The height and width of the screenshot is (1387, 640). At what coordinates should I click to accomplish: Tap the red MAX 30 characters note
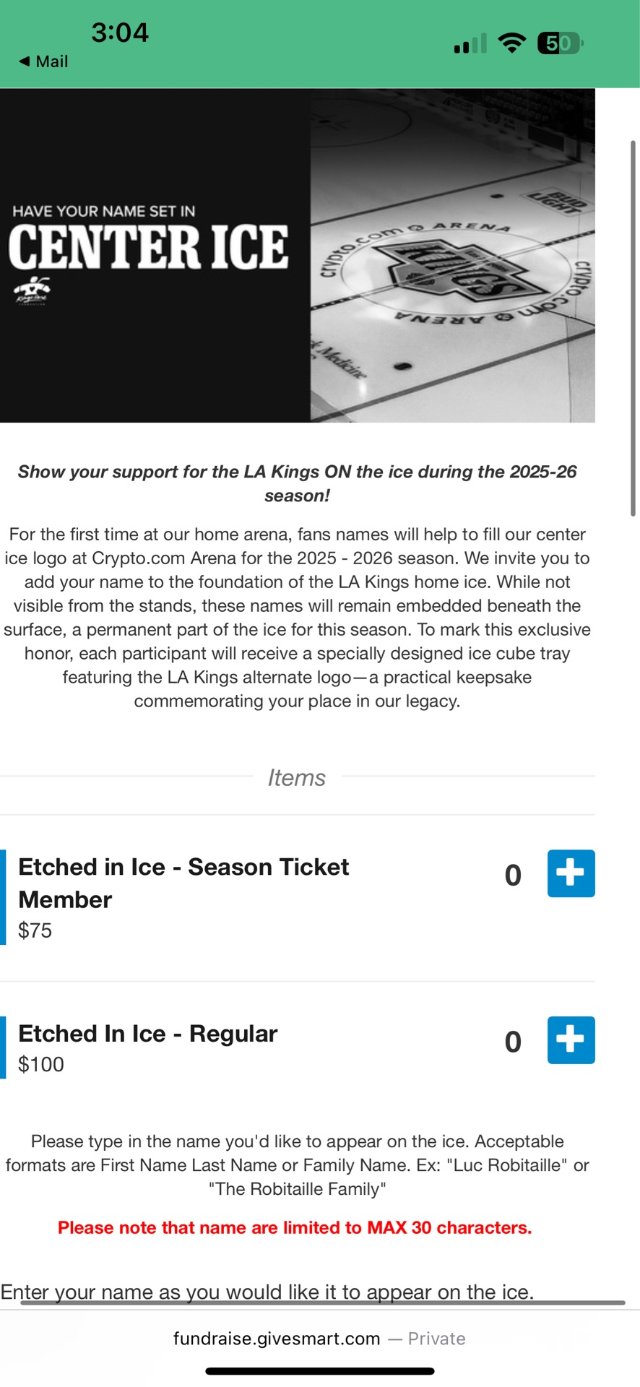[x=295, y=1227]
